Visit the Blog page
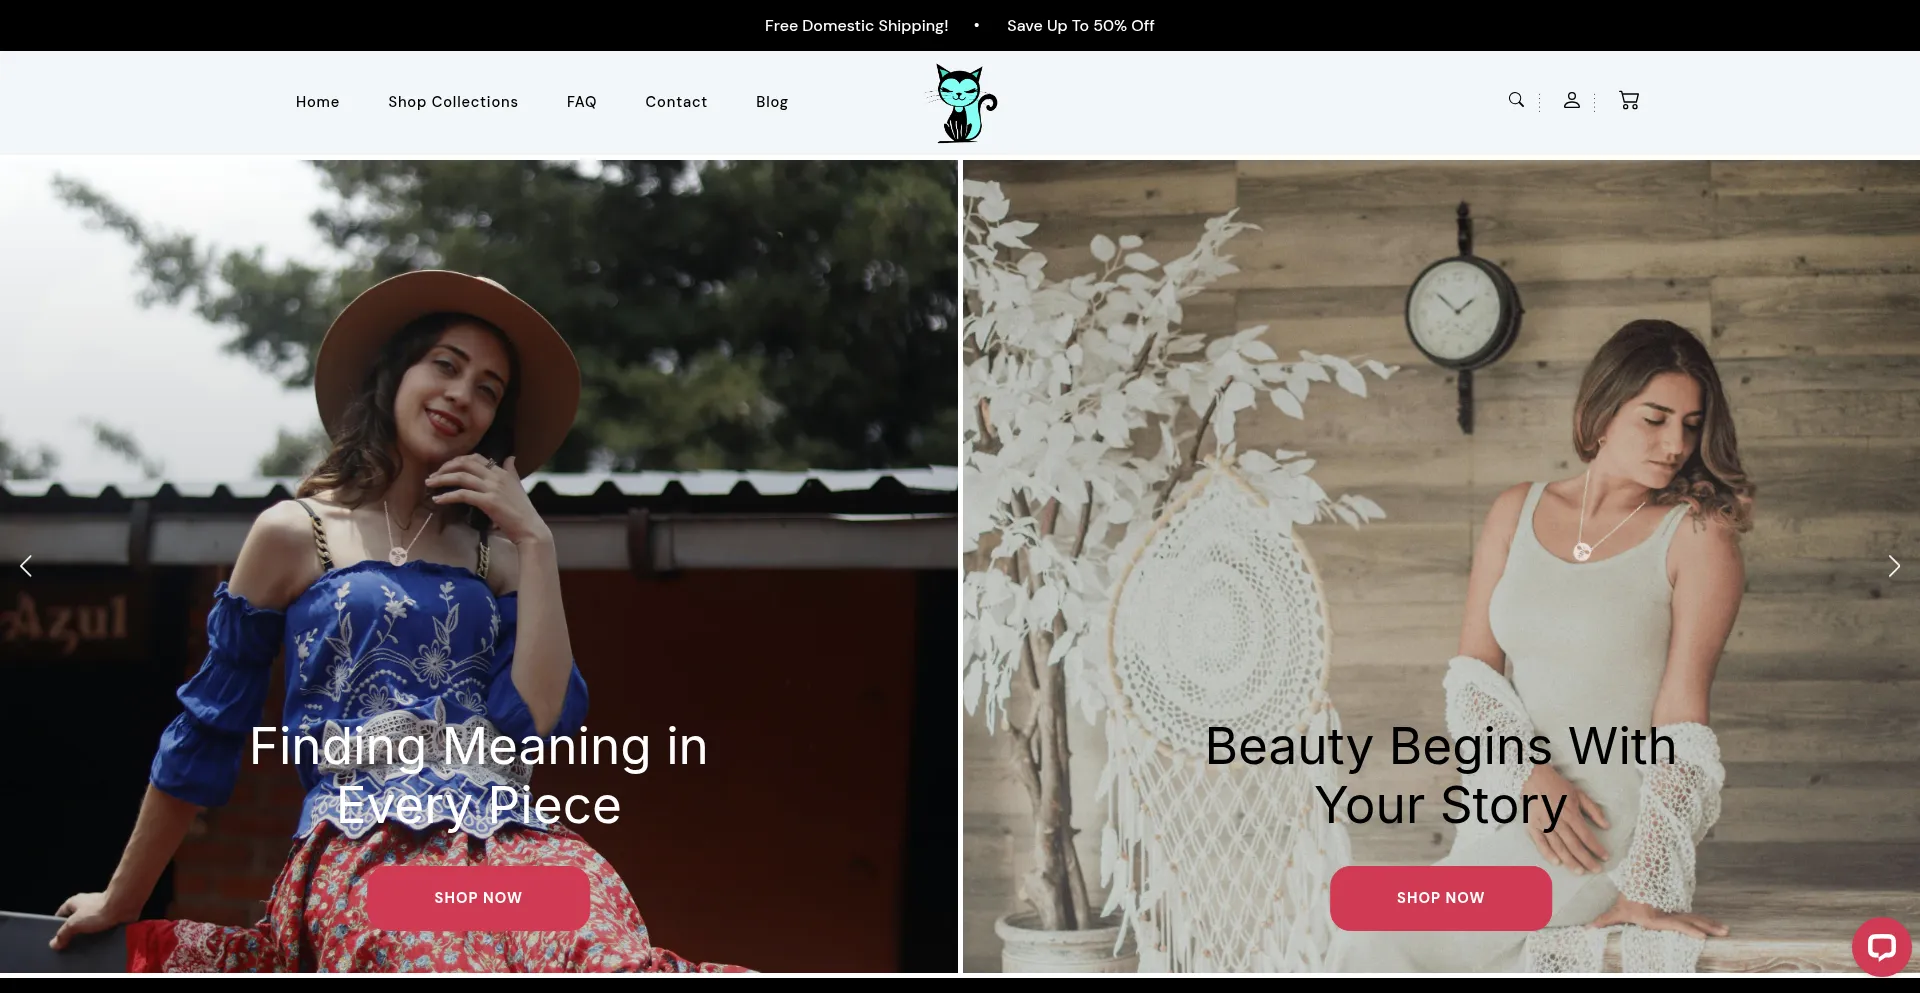The image size is (1920, 993). click(771, 102)
